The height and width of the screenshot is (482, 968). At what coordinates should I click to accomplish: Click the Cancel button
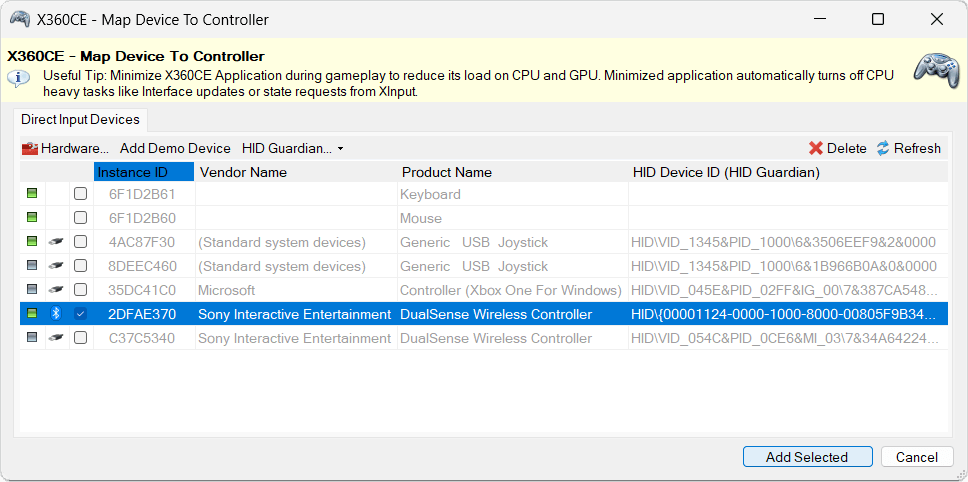click(916, 457)
